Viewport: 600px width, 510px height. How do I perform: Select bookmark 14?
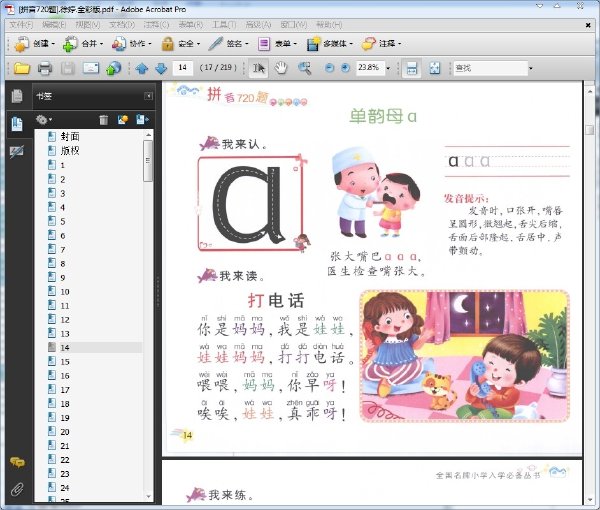click(65, 348)
